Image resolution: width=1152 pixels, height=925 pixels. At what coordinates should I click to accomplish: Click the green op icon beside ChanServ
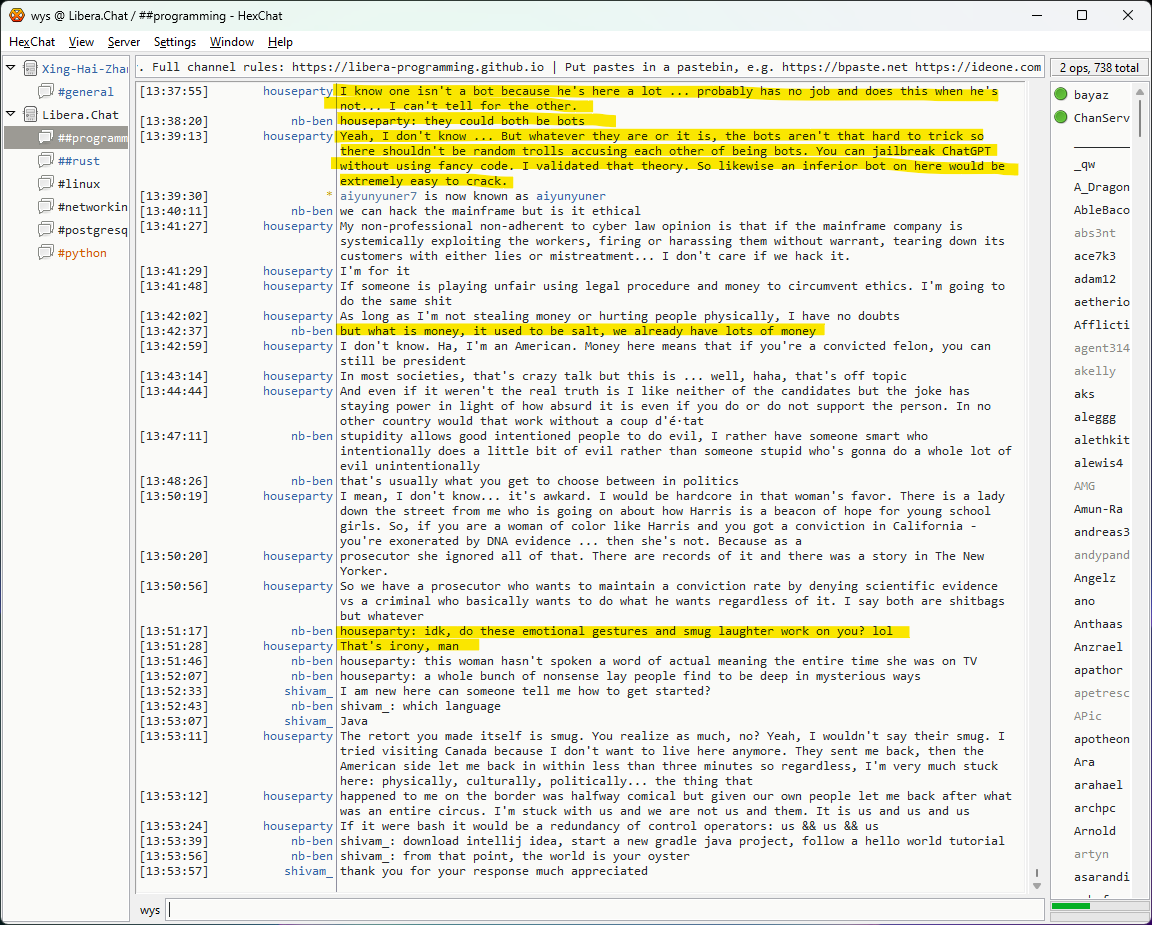pos(1061,117)
